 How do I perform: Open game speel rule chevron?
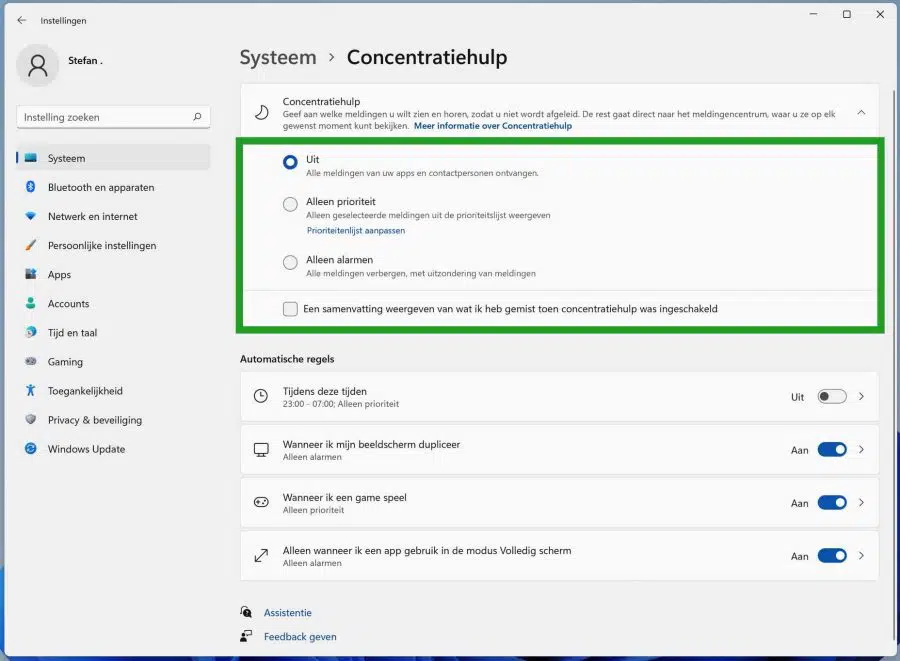(861, 503)
